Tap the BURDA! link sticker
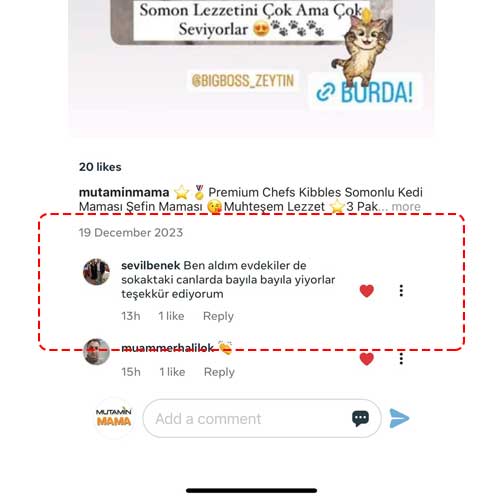500x500 pixels. tap(365, 92)
